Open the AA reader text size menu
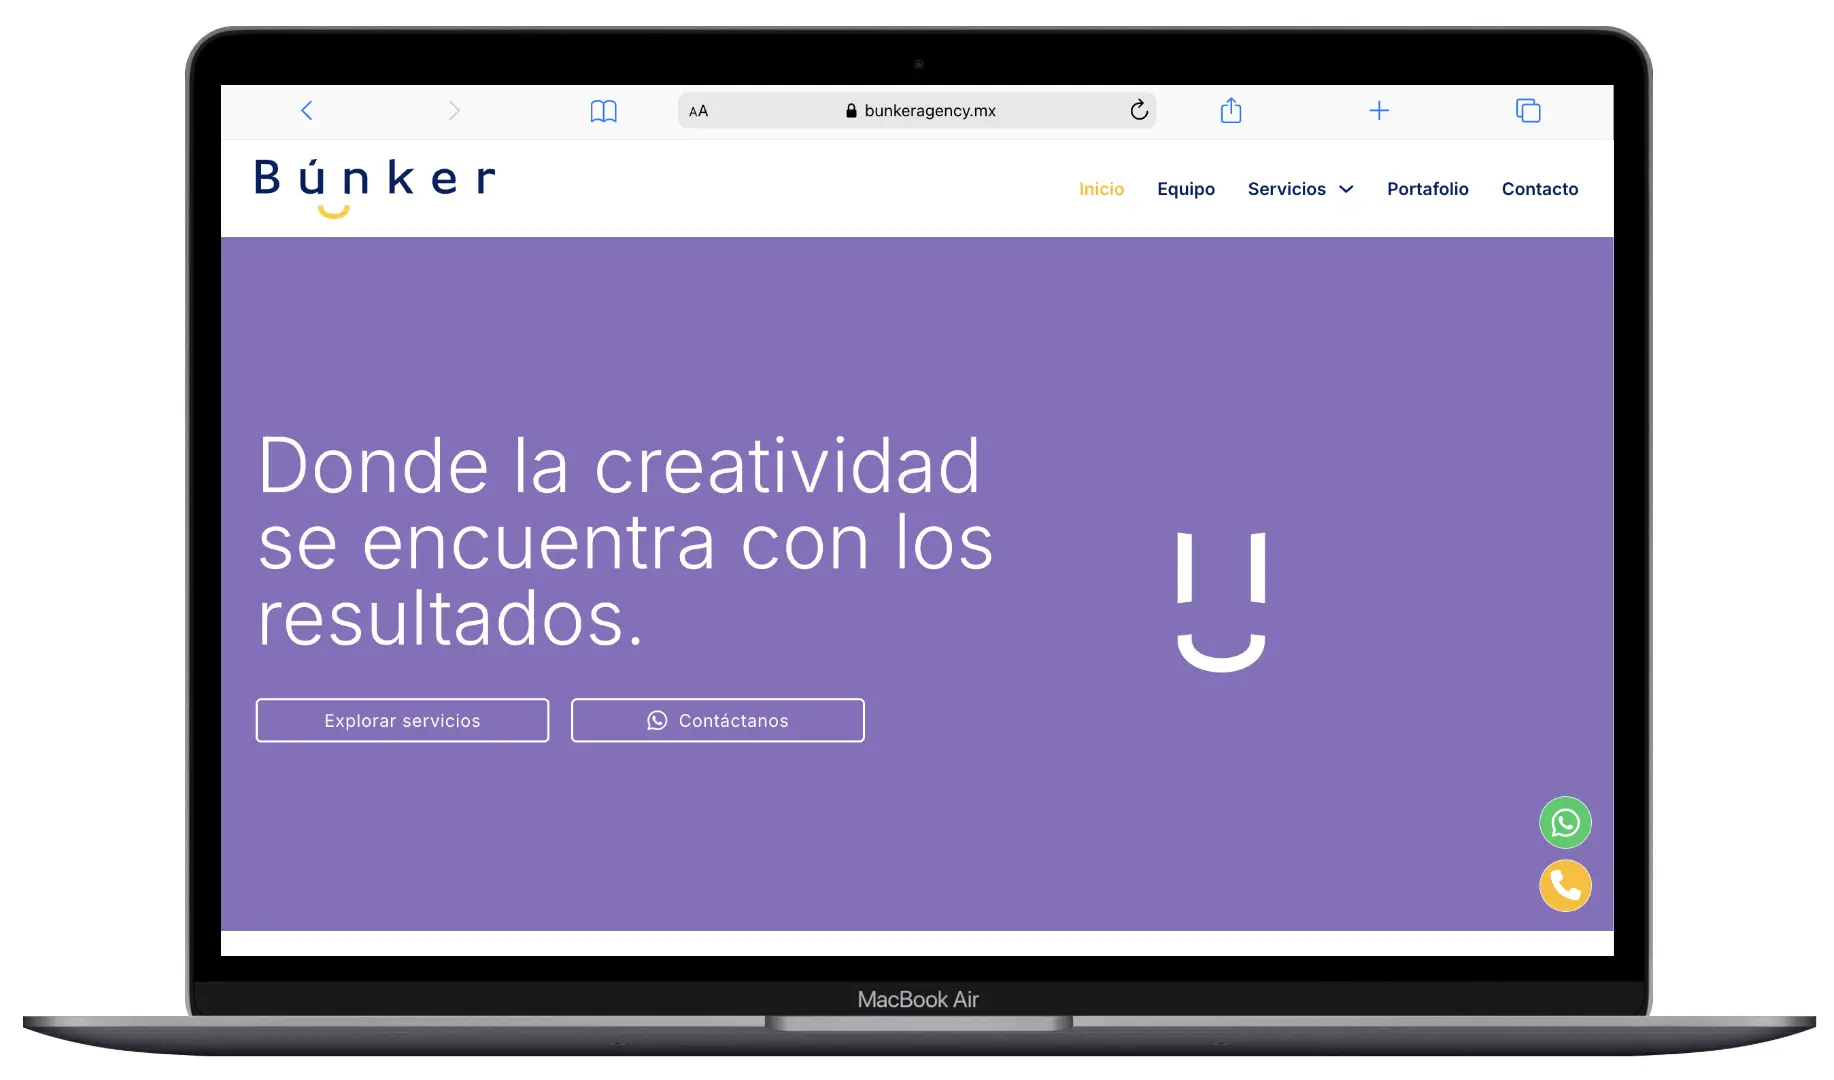The height and width of the screenshot is (1080, 1834). click(x=698, y=111)
